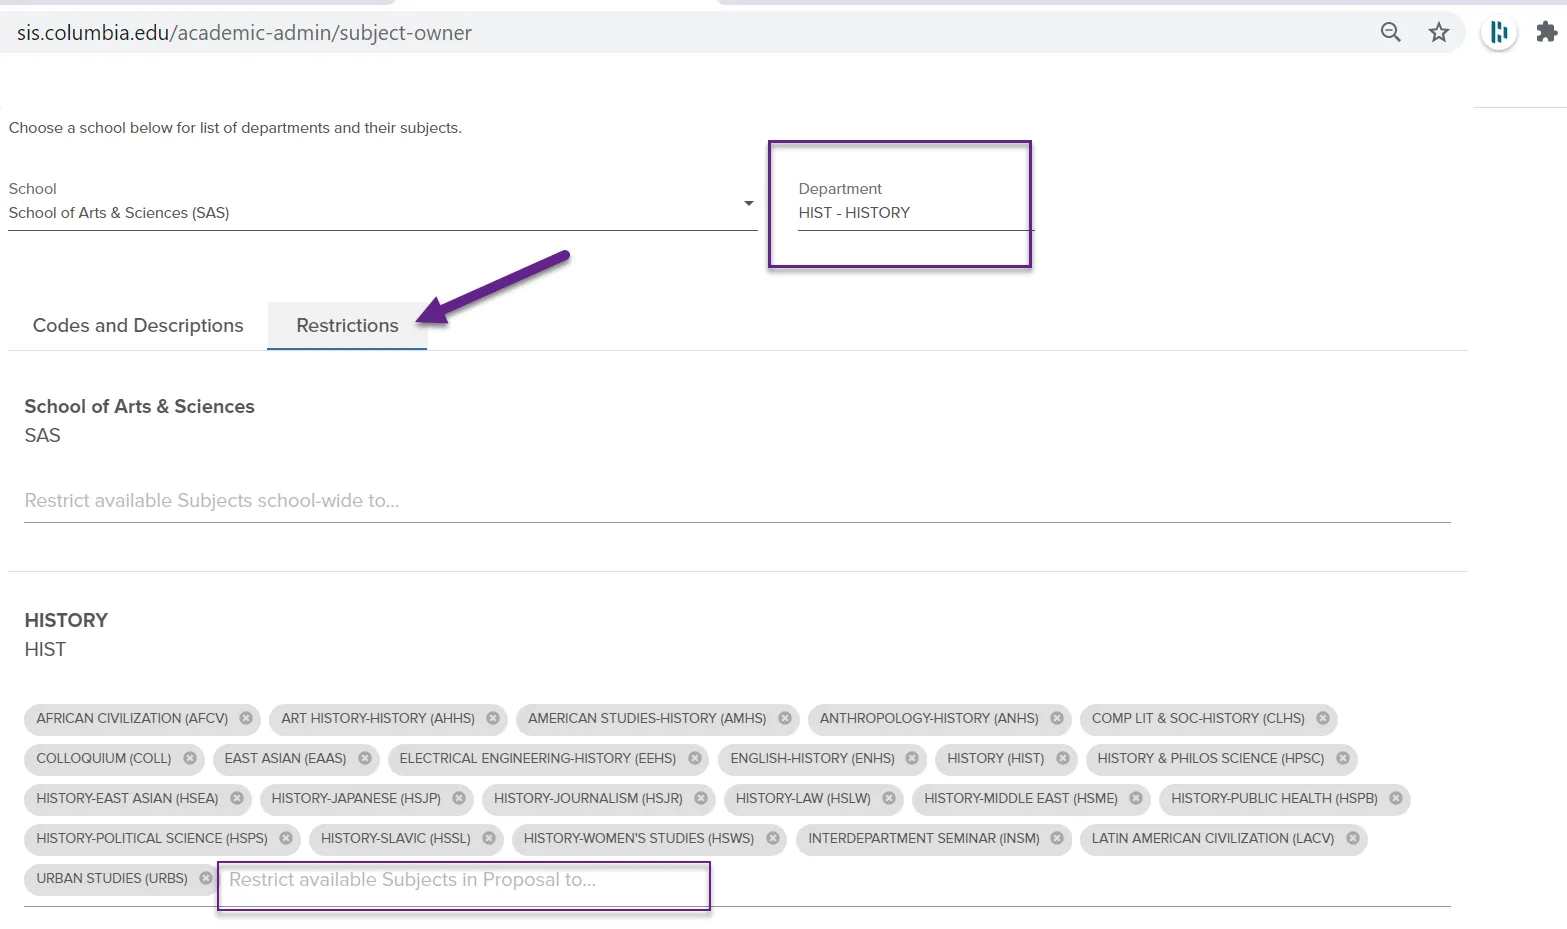Image resolution: width=1567 pixels, height=929 pixels.
Task: Expand the School dropdown arrow
Action: click(748, 203)
